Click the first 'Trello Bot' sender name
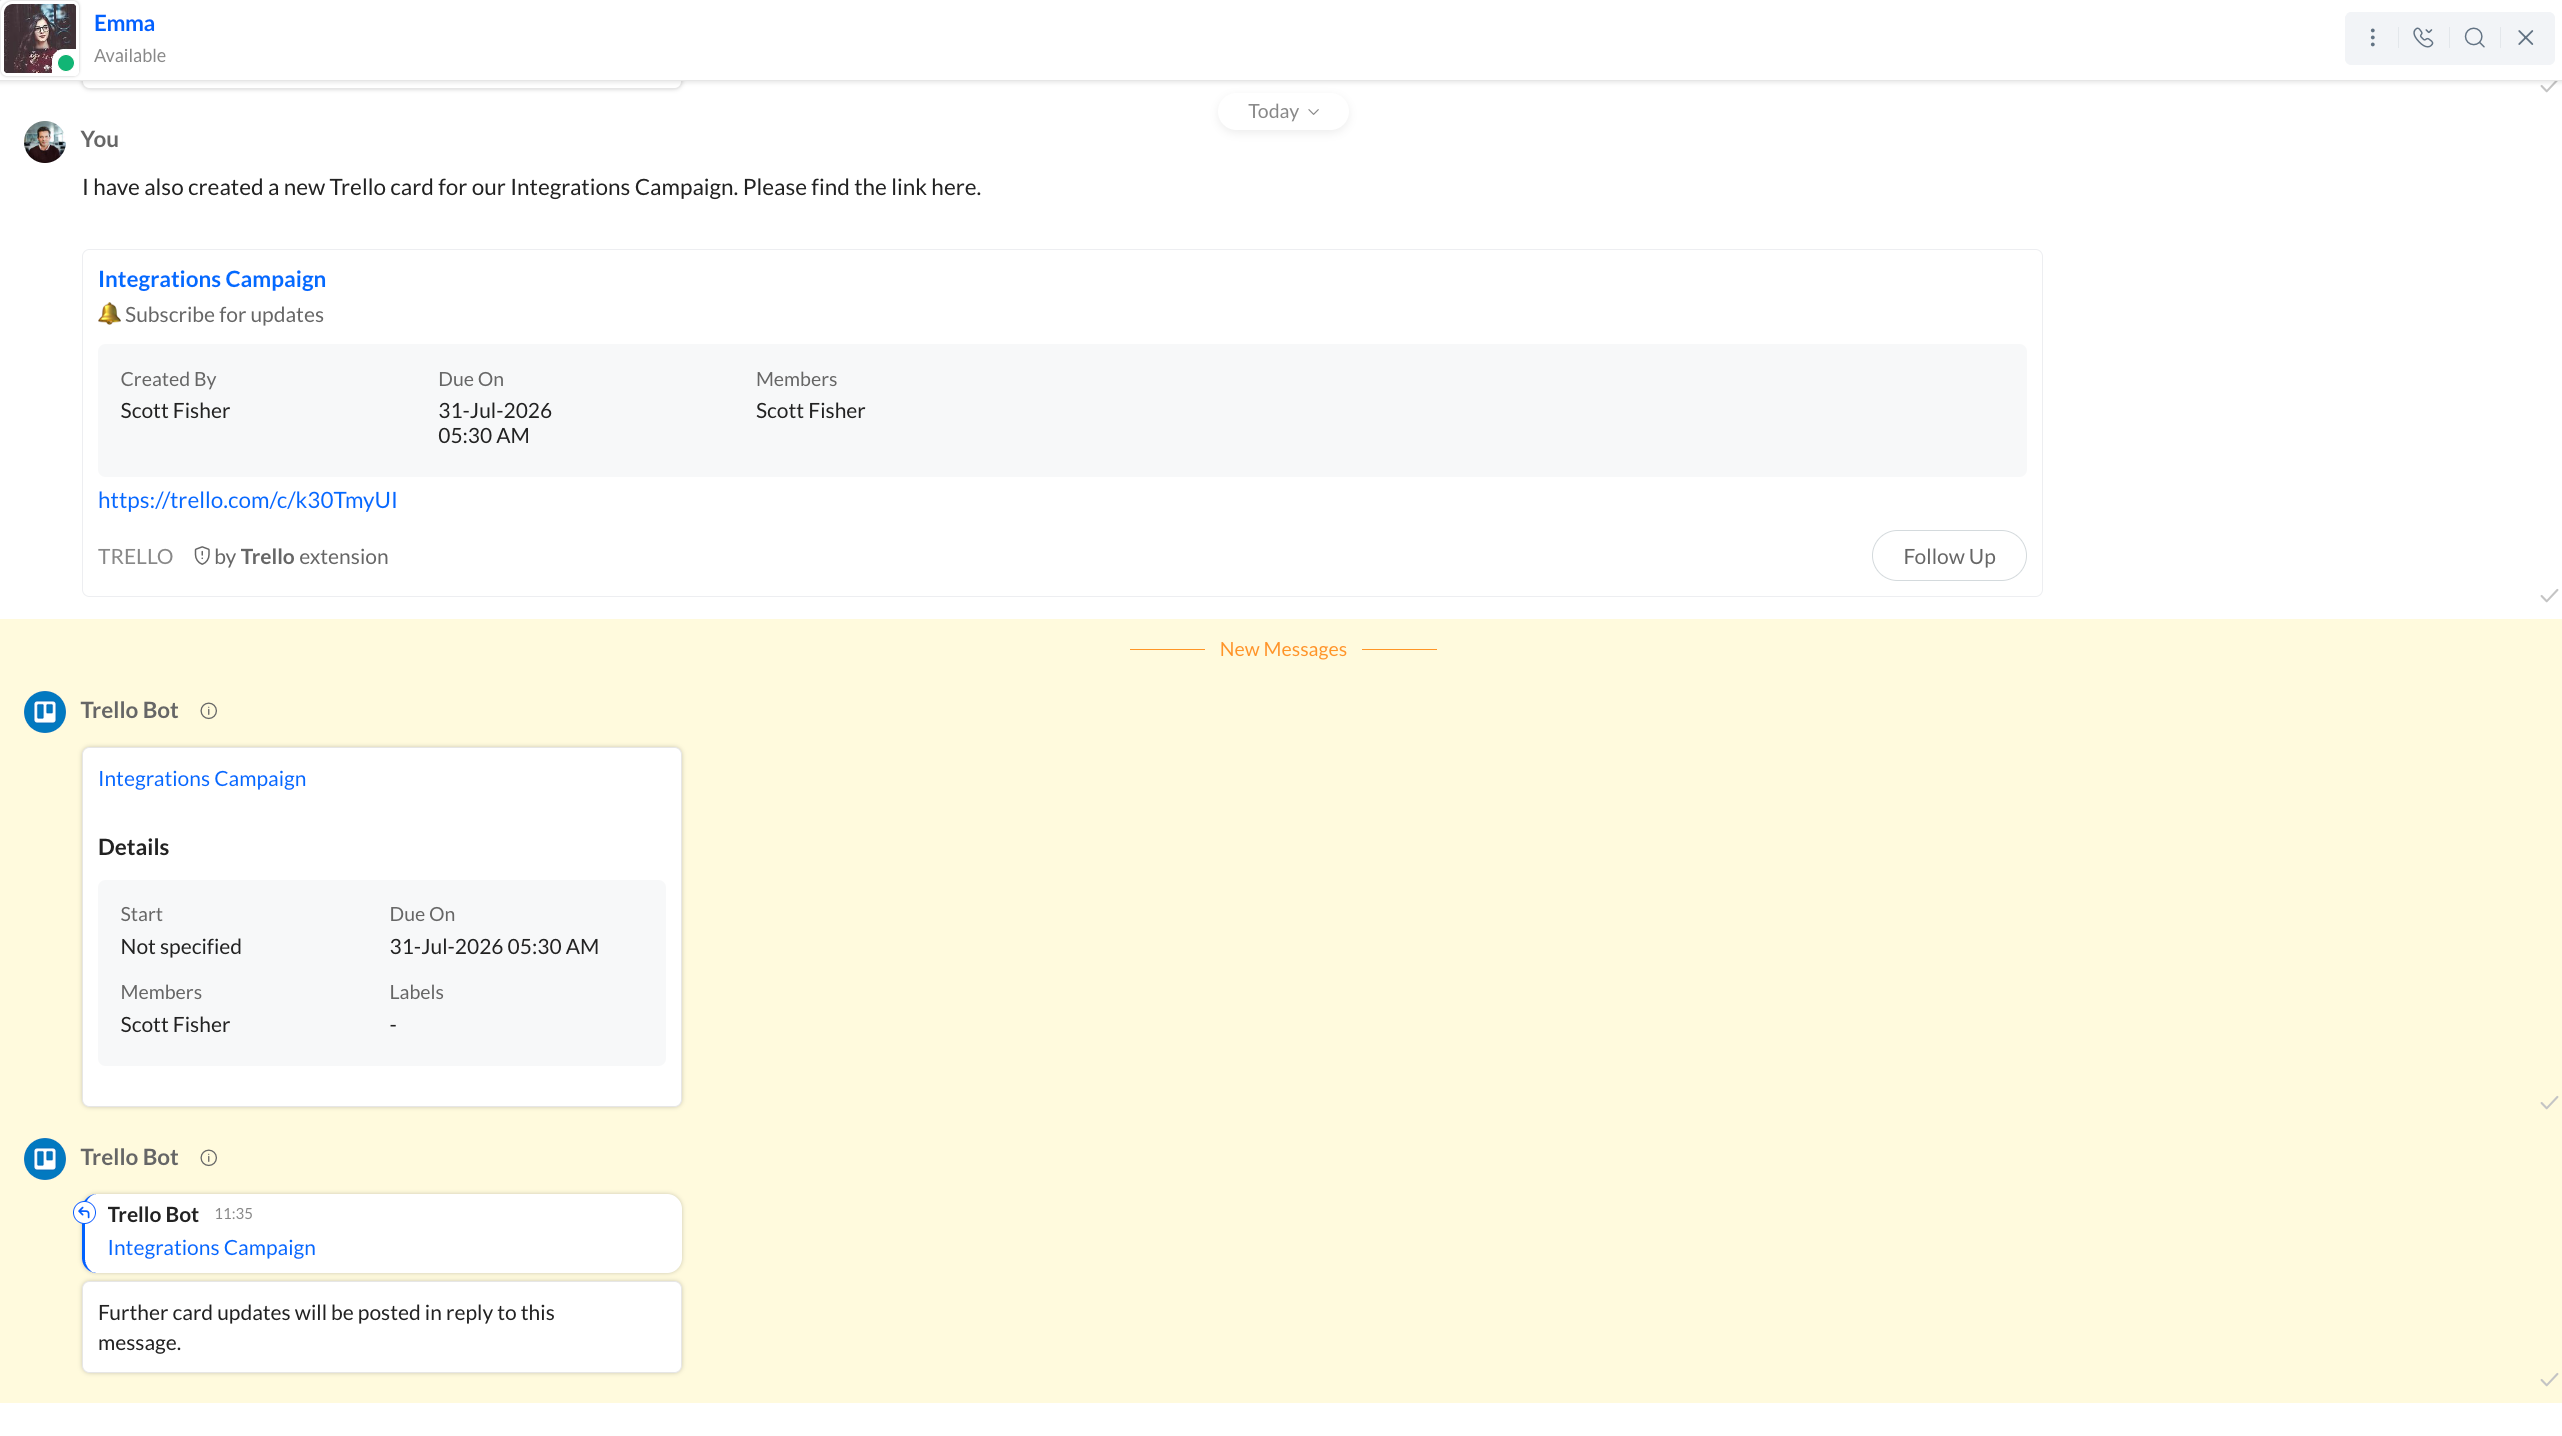The image size is (2562, 1436). pyautogui.click(x=129, y=710)
